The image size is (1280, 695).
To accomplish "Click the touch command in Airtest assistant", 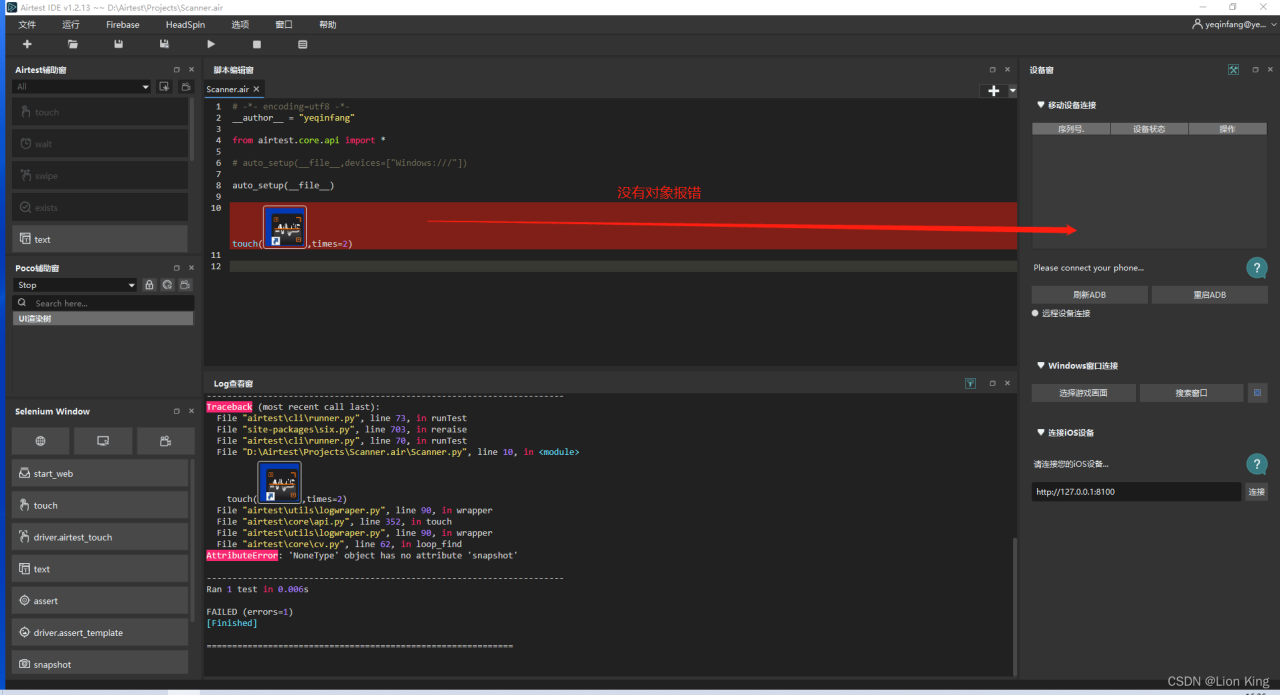I will pyautogui.click(x=100, y=112).
